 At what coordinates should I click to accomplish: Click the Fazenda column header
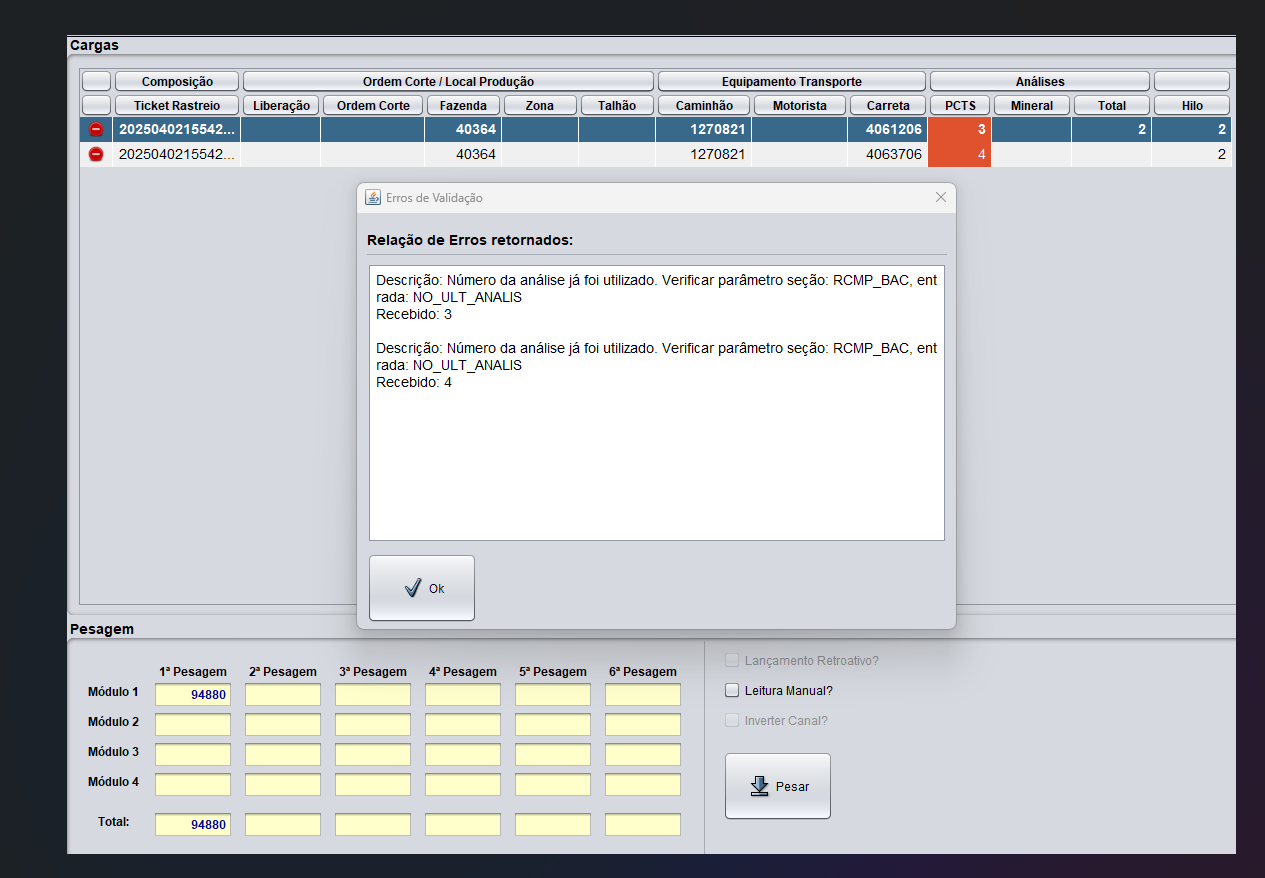(463, 105)
